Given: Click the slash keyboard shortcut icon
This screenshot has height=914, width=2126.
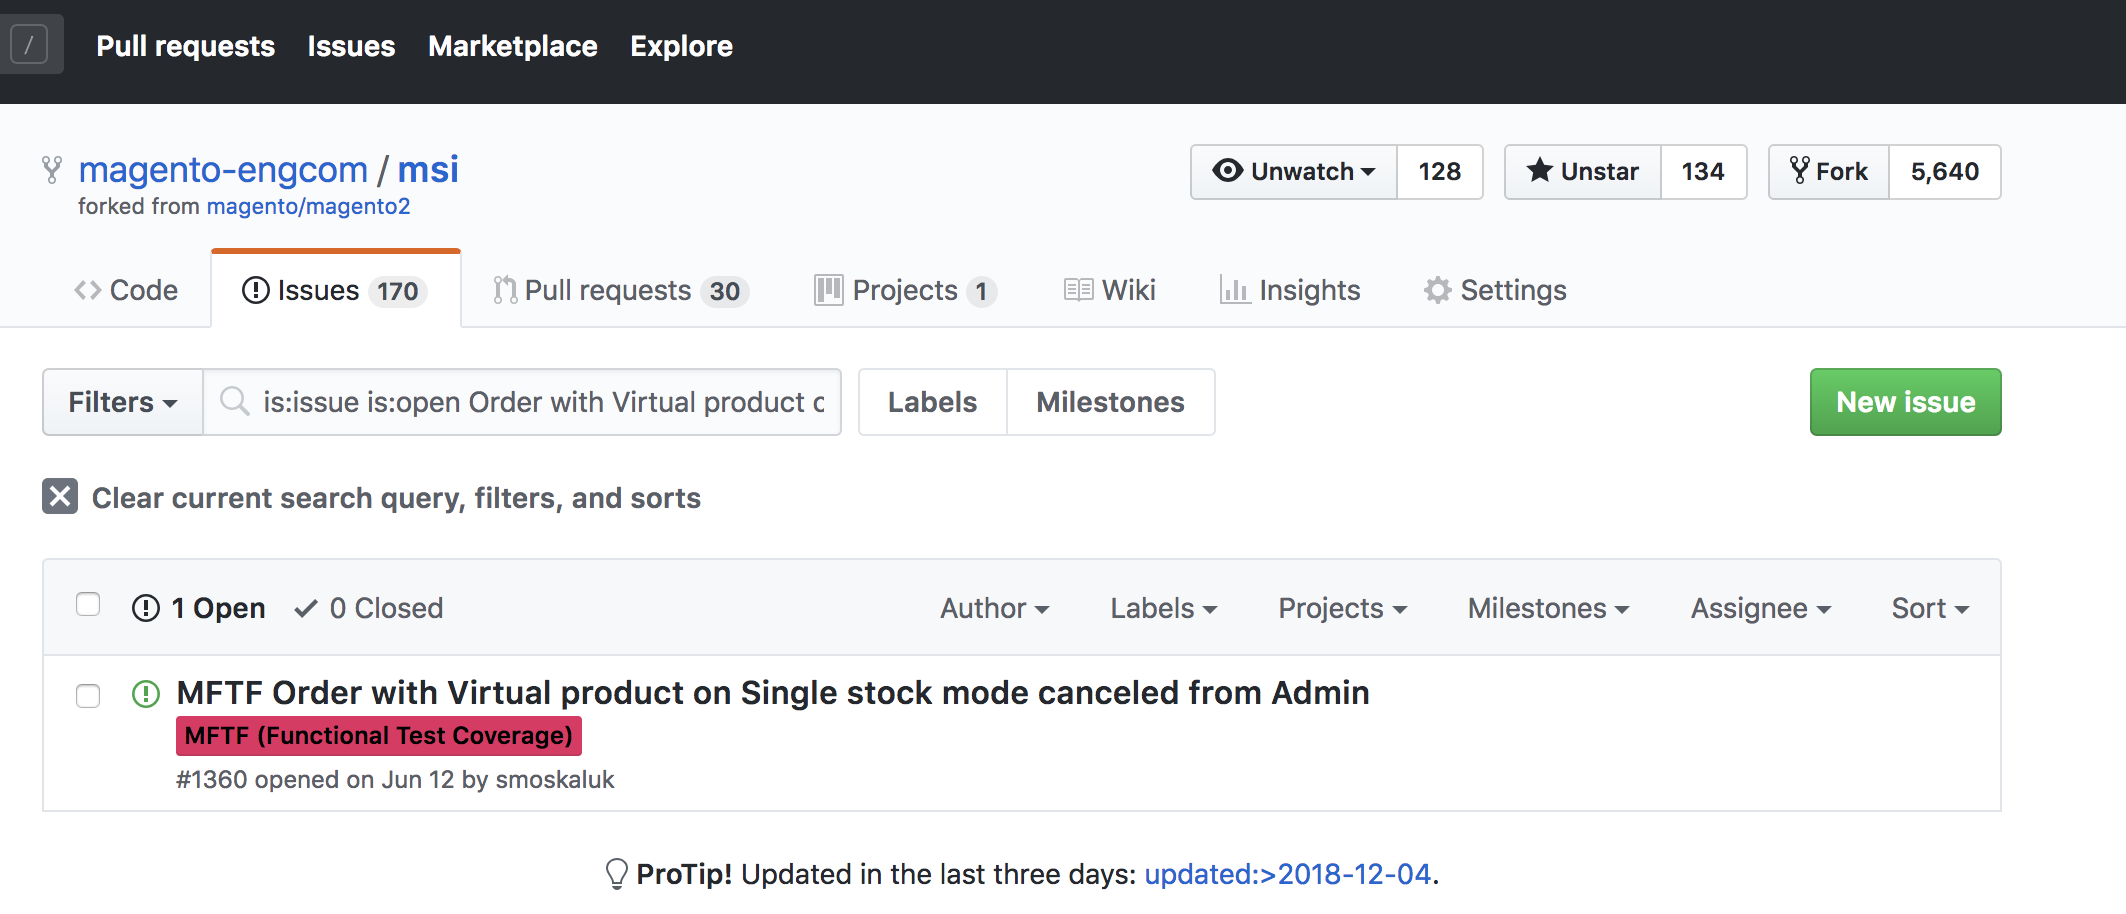Looking at the screenshot, I should coord(29,45).
